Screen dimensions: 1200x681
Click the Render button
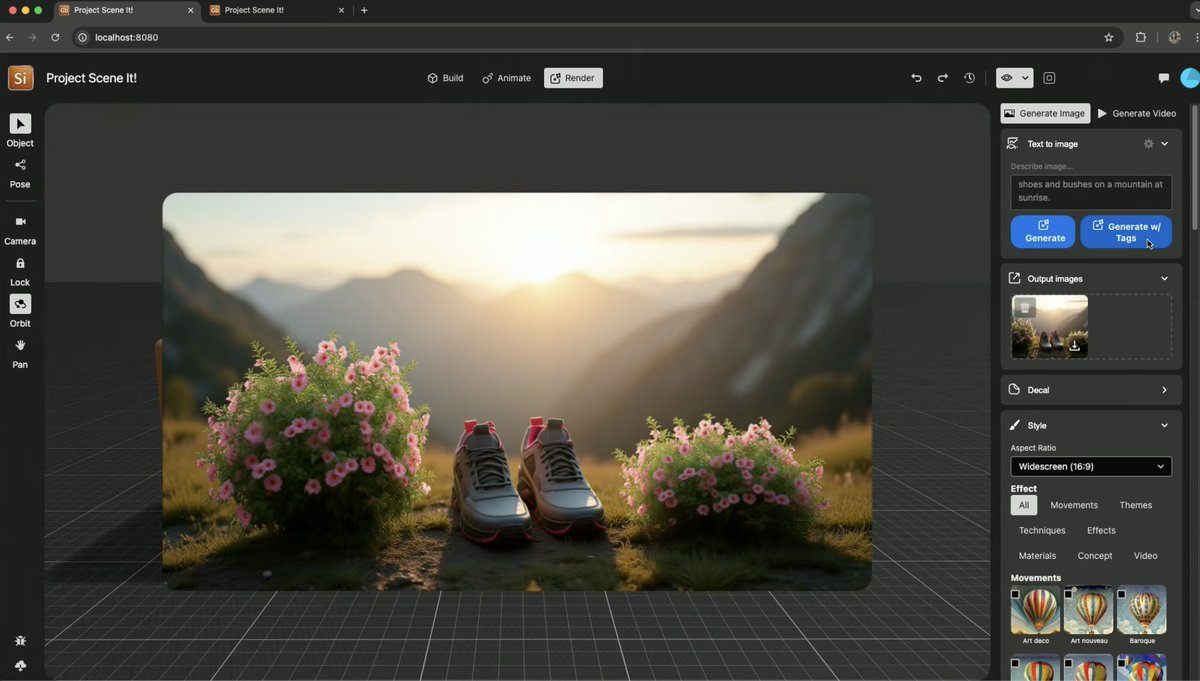click(573, 77)
